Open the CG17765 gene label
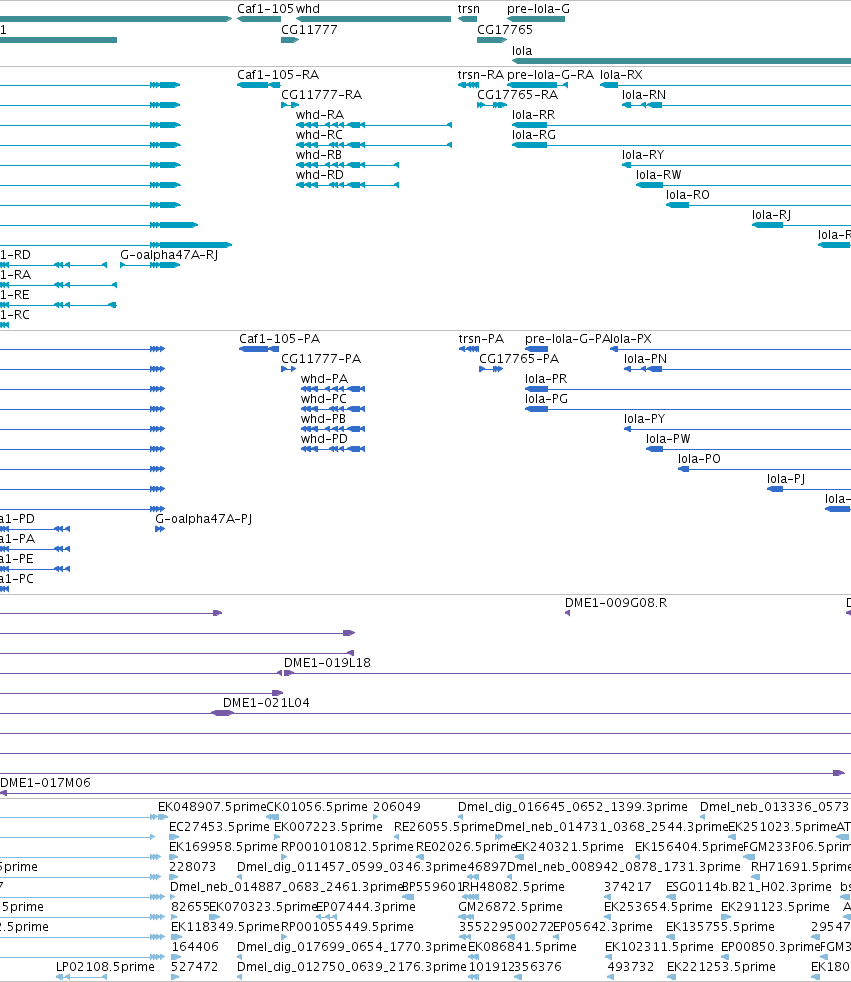Screen dimensions: 851x982 (505, 29)
